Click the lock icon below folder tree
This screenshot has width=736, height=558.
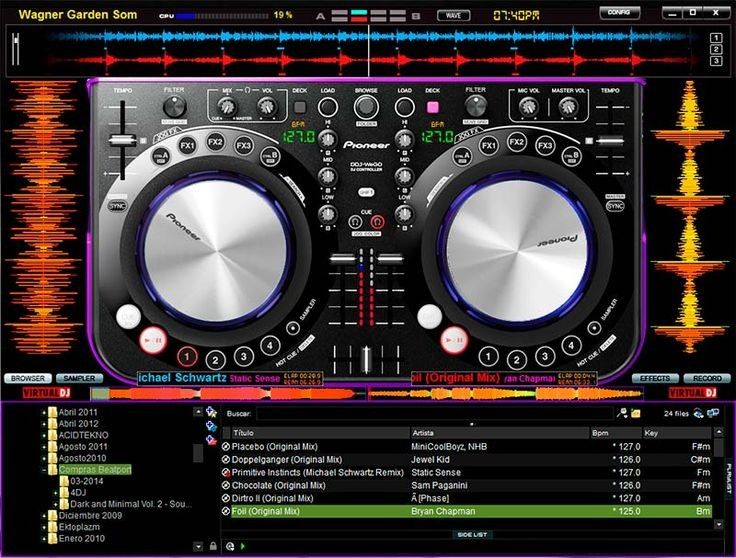coord(213,546)
